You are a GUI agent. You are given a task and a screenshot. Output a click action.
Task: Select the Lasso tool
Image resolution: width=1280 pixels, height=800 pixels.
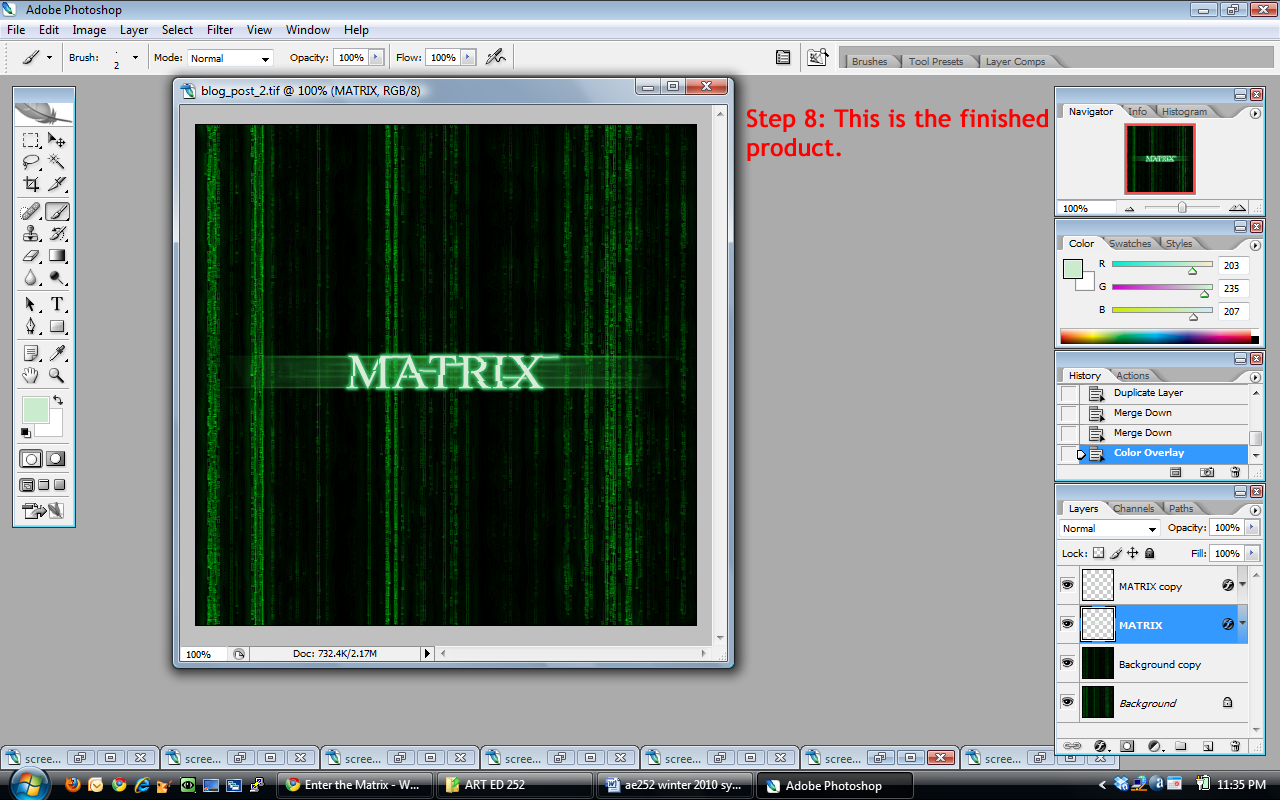pyautogui.click(x=31, y=162)
